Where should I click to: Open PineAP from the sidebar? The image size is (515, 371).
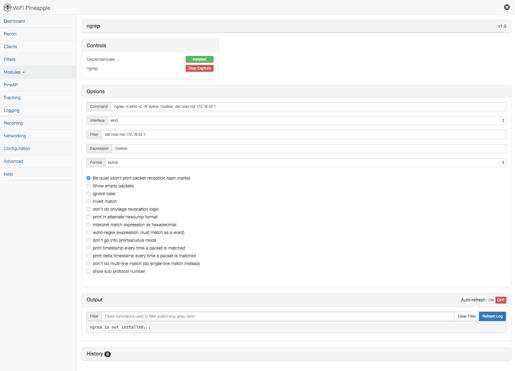coord(11,85)
